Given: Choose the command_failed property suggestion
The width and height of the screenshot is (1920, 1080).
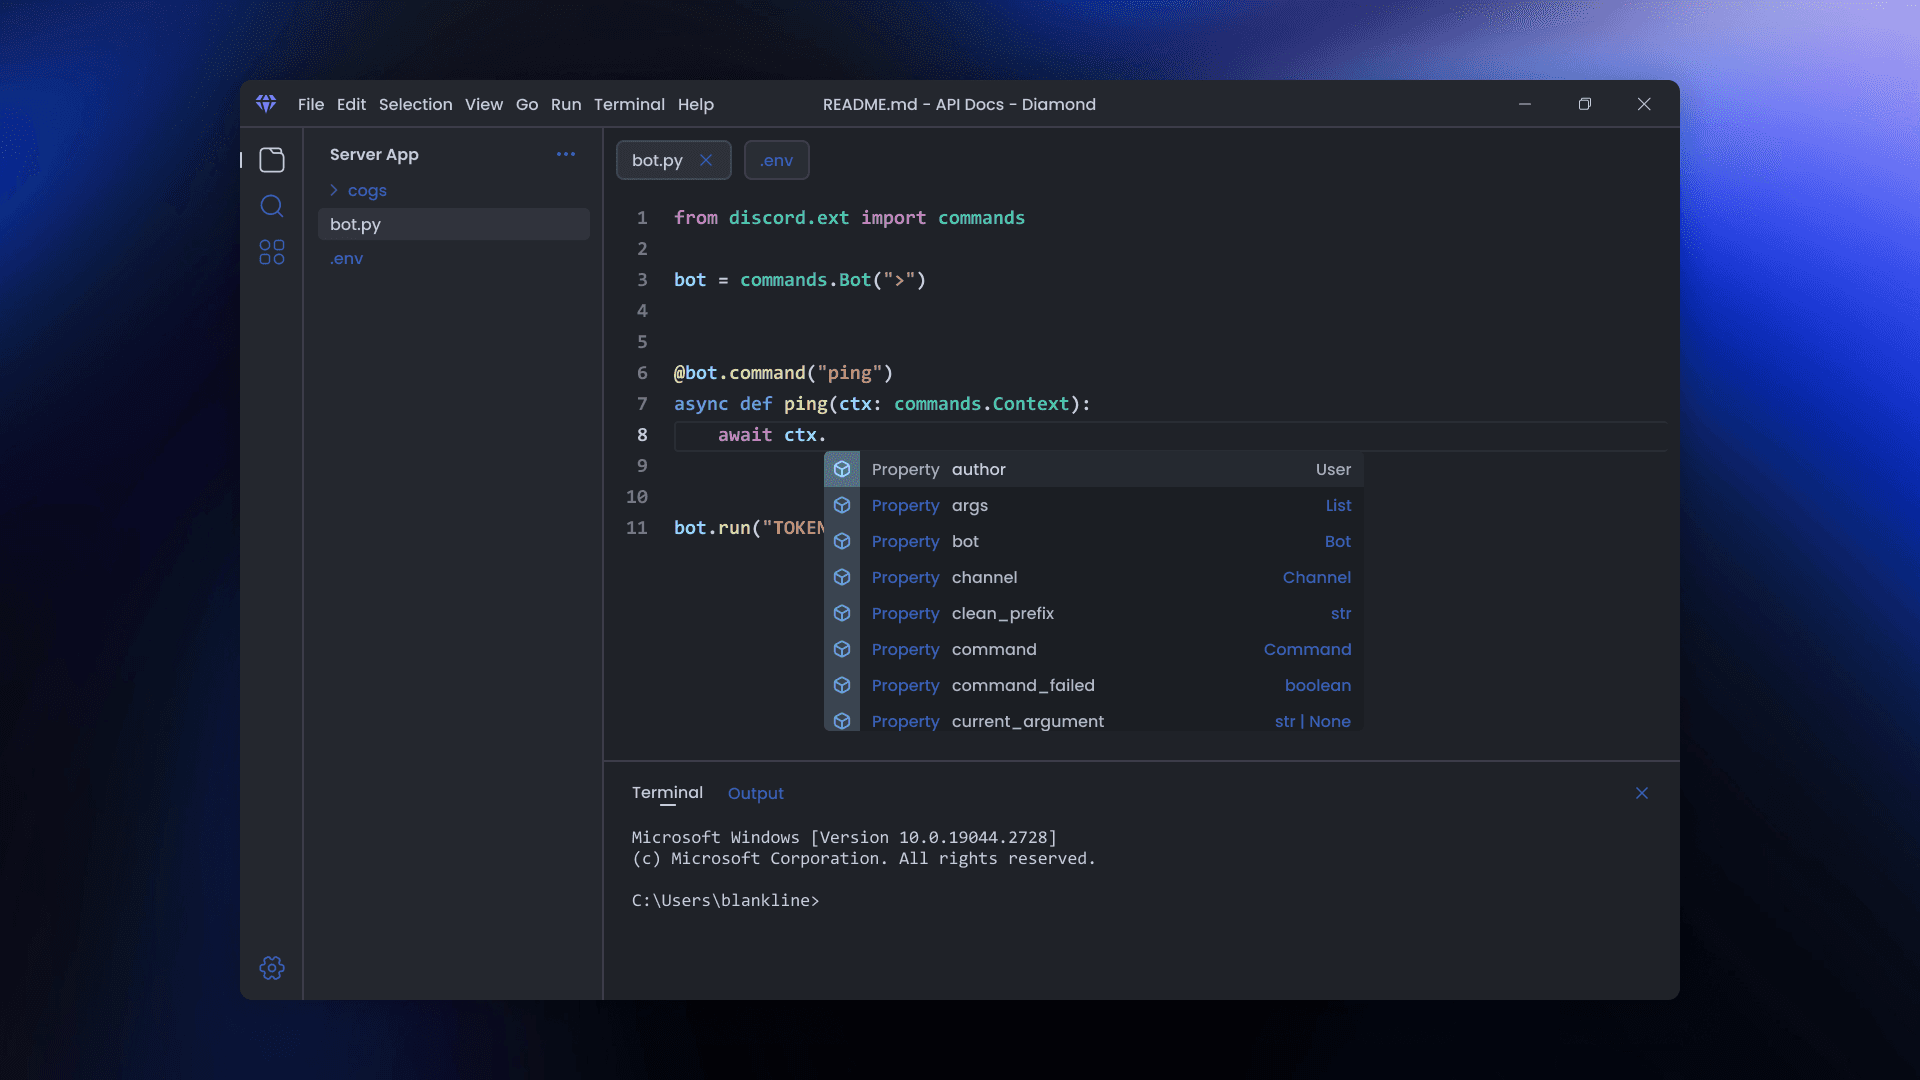Looking at the screenshot, I should [1094, 685].
